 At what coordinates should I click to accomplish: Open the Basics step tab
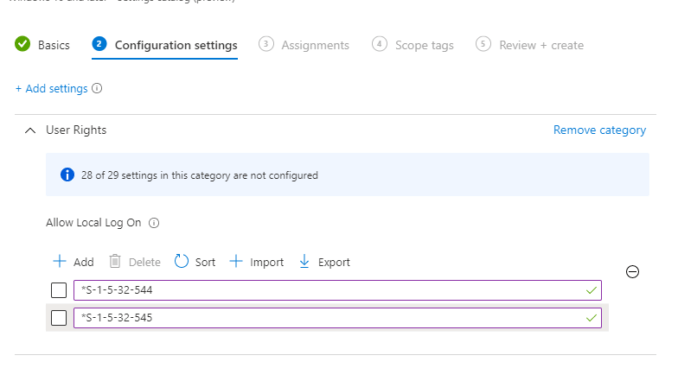[42, 45]
